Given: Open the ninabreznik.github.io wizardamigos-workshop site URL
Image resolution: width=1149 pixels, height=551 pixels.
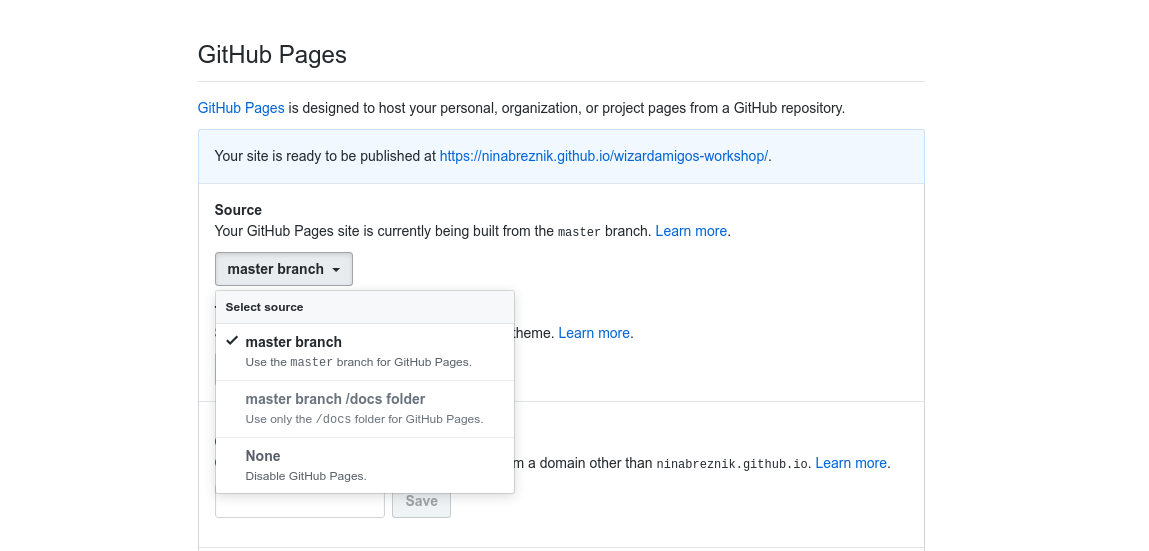Looking at the screenshot, I should [x=604, y=156].
